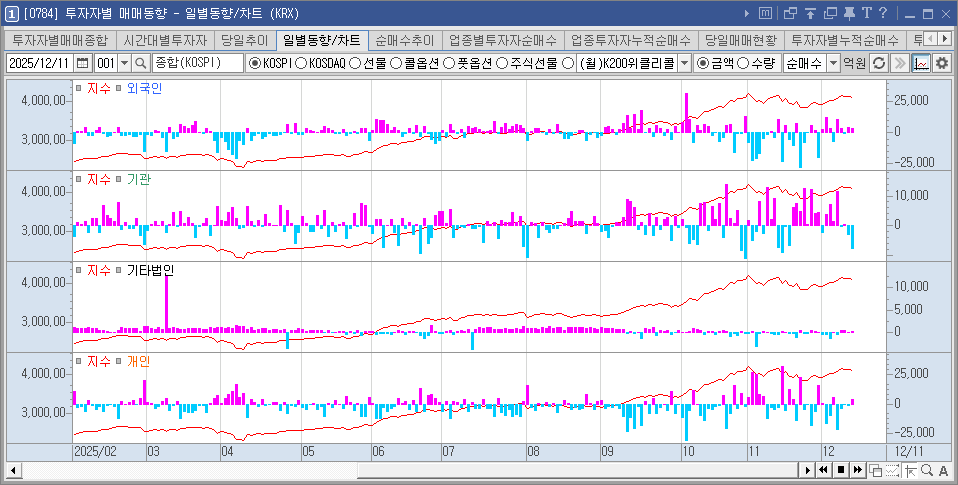
Task: Open the 투자자별누적순매수 tab
Action: [845, 40]
